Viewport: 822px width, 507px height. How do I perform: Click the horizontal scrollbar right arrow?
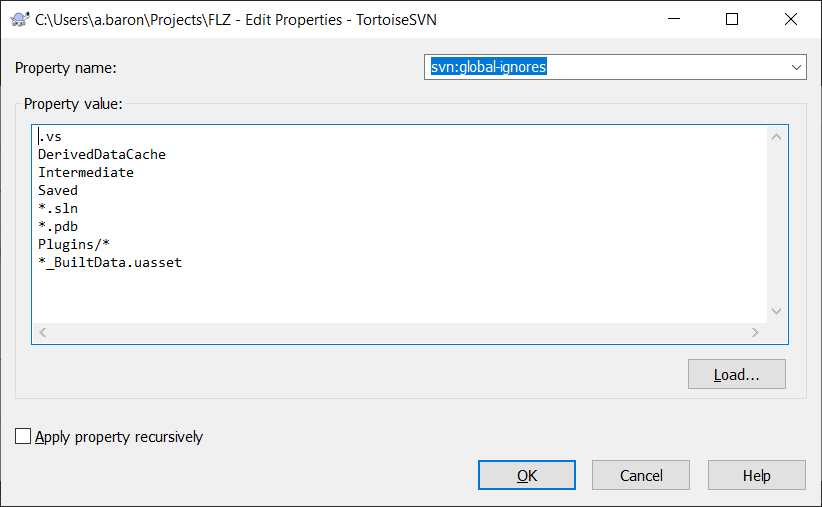(x=755, y=332)
